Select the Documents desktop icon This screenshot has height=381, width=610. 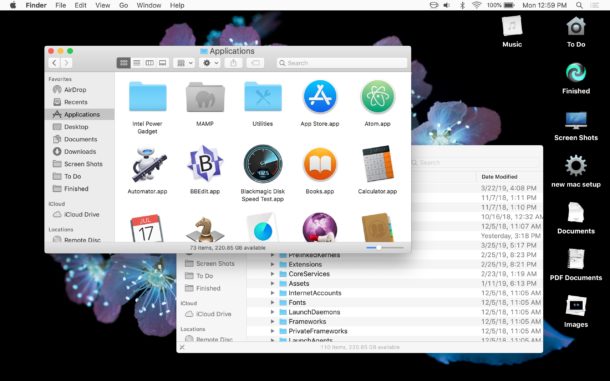(576, 213)
